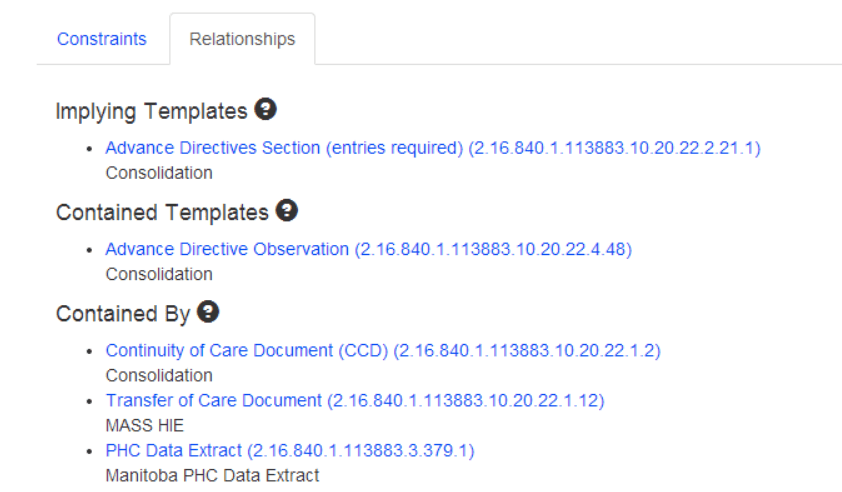Open Continuity of Care Document (CCD) link
This screenshot has width=842, height=492.
point(383,350)
